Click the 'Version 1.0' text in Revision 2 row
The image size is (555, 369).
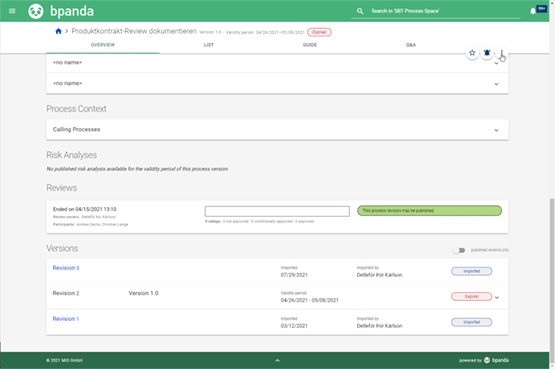click(x=143, y=293)
